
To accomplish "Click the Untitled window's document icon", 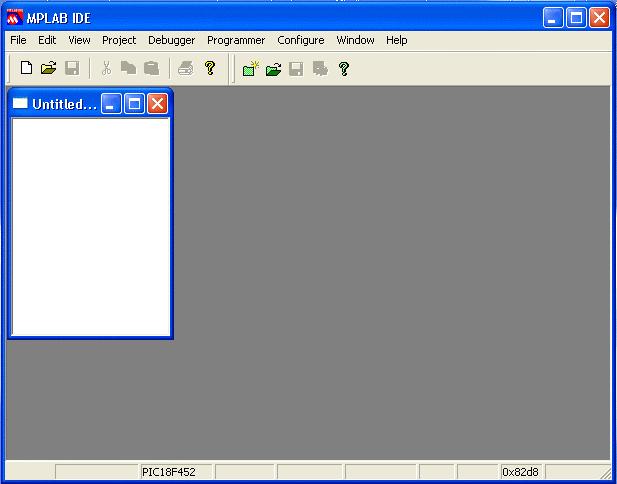I will (x=20, y=103).
